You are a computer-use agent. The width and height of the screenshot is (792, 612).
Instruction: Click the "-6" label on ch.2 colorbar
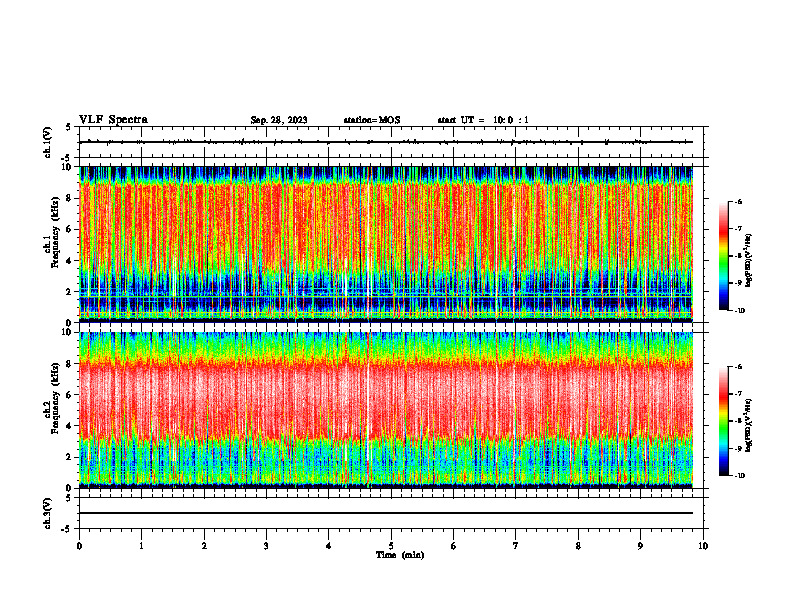(739, 367)
